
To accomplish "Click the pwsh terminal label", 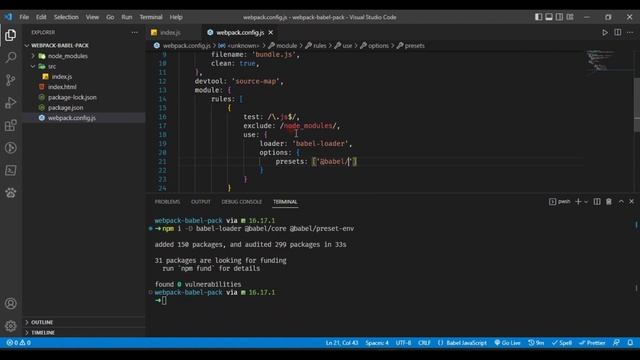I will click(560, 202).
